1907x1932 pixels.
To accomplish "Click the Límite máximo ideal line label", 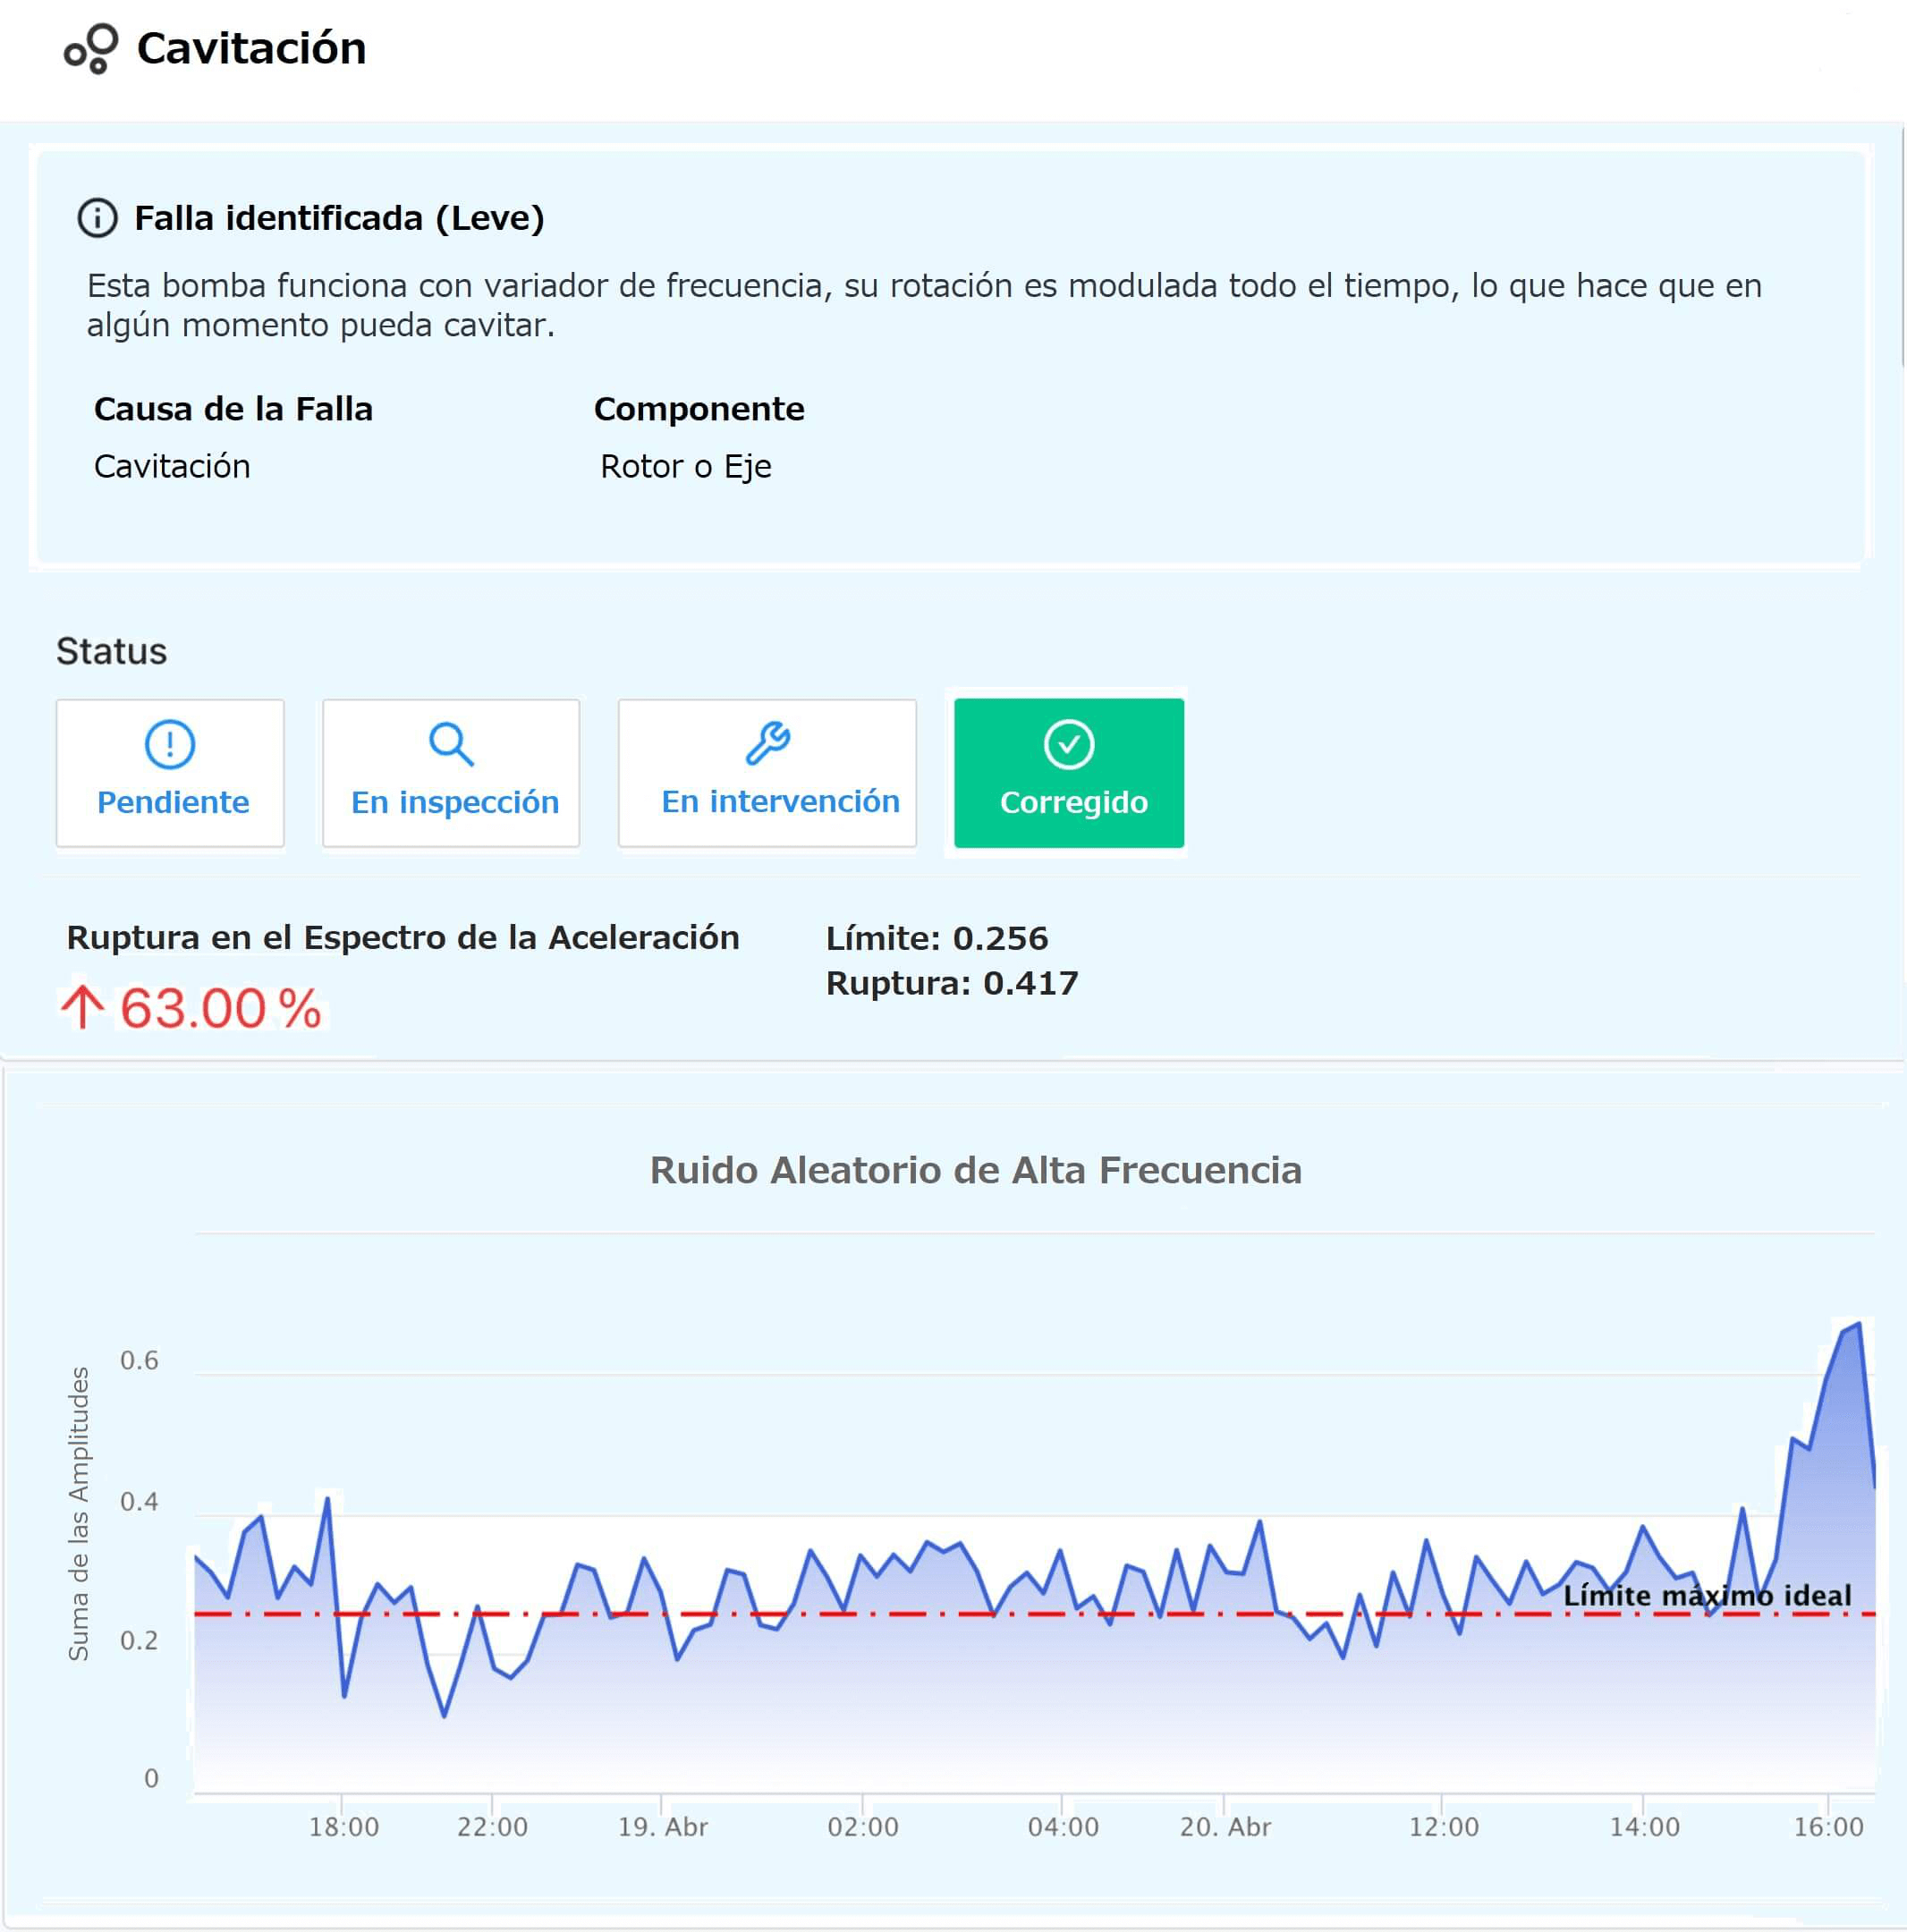I will 1707,1595.
